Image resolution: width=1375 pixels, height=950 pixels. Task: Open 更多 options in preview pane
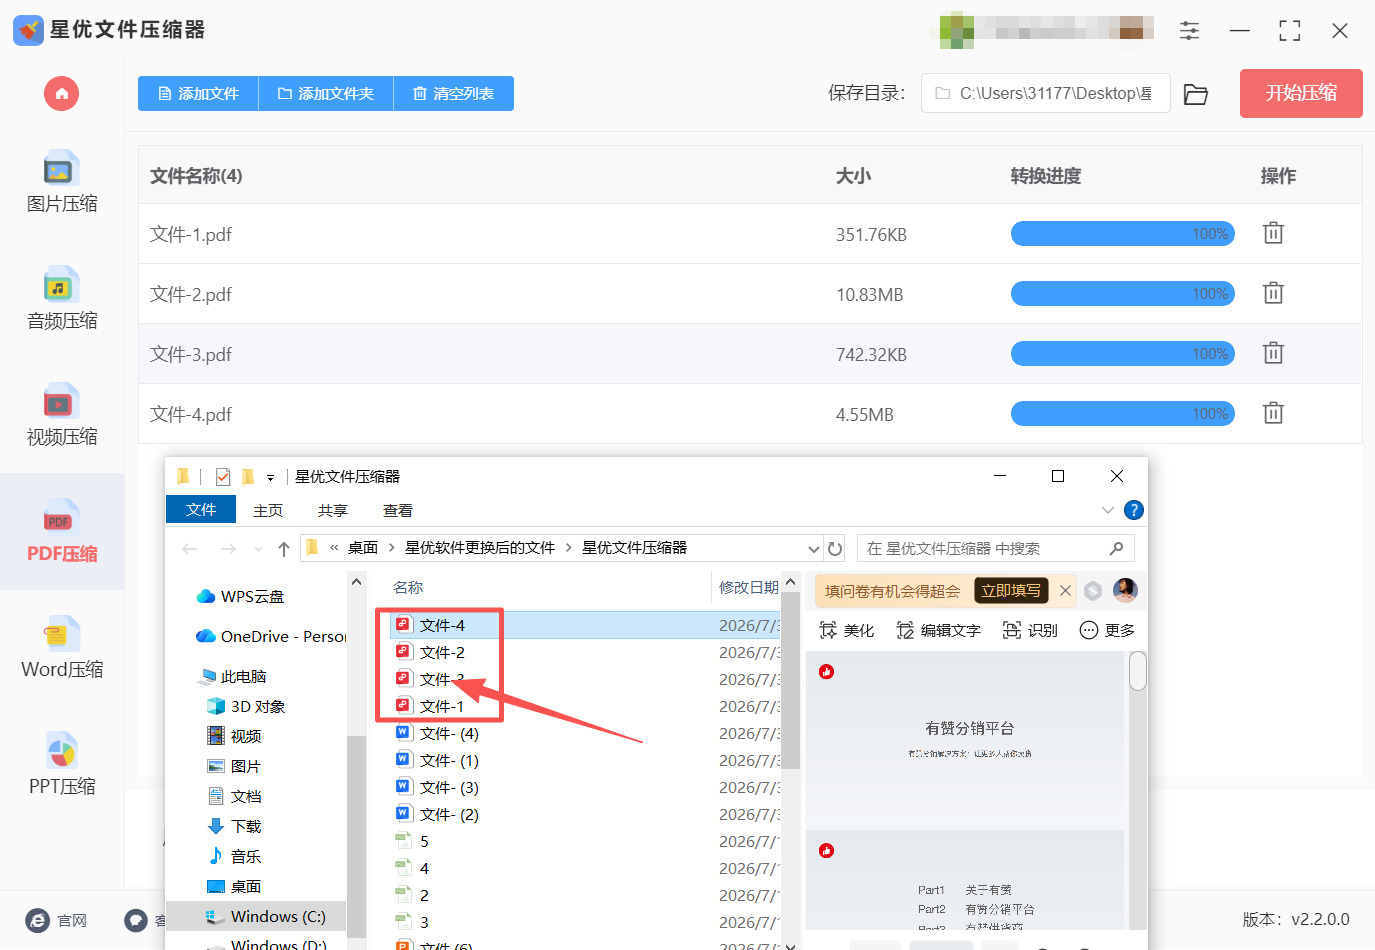[1107, 630]
